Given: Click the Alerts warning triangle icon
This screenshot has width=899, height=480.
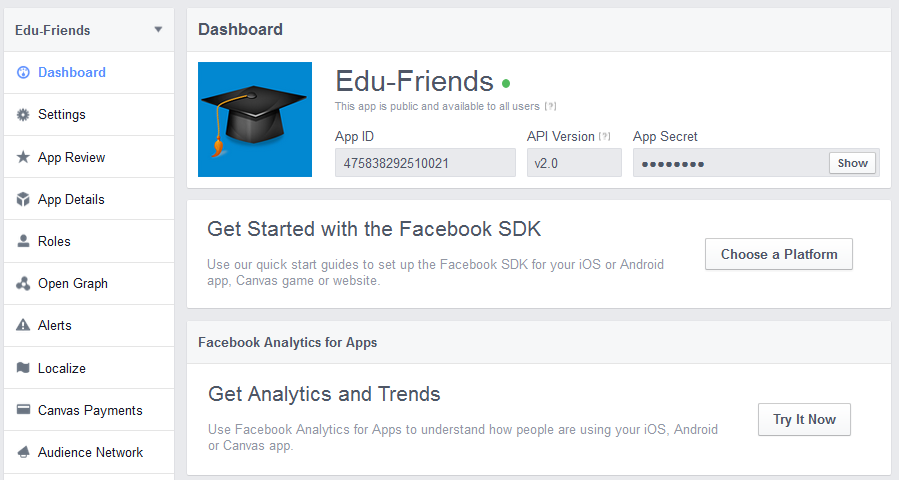Looking at the screenshot, I should [x=23, y=325].
